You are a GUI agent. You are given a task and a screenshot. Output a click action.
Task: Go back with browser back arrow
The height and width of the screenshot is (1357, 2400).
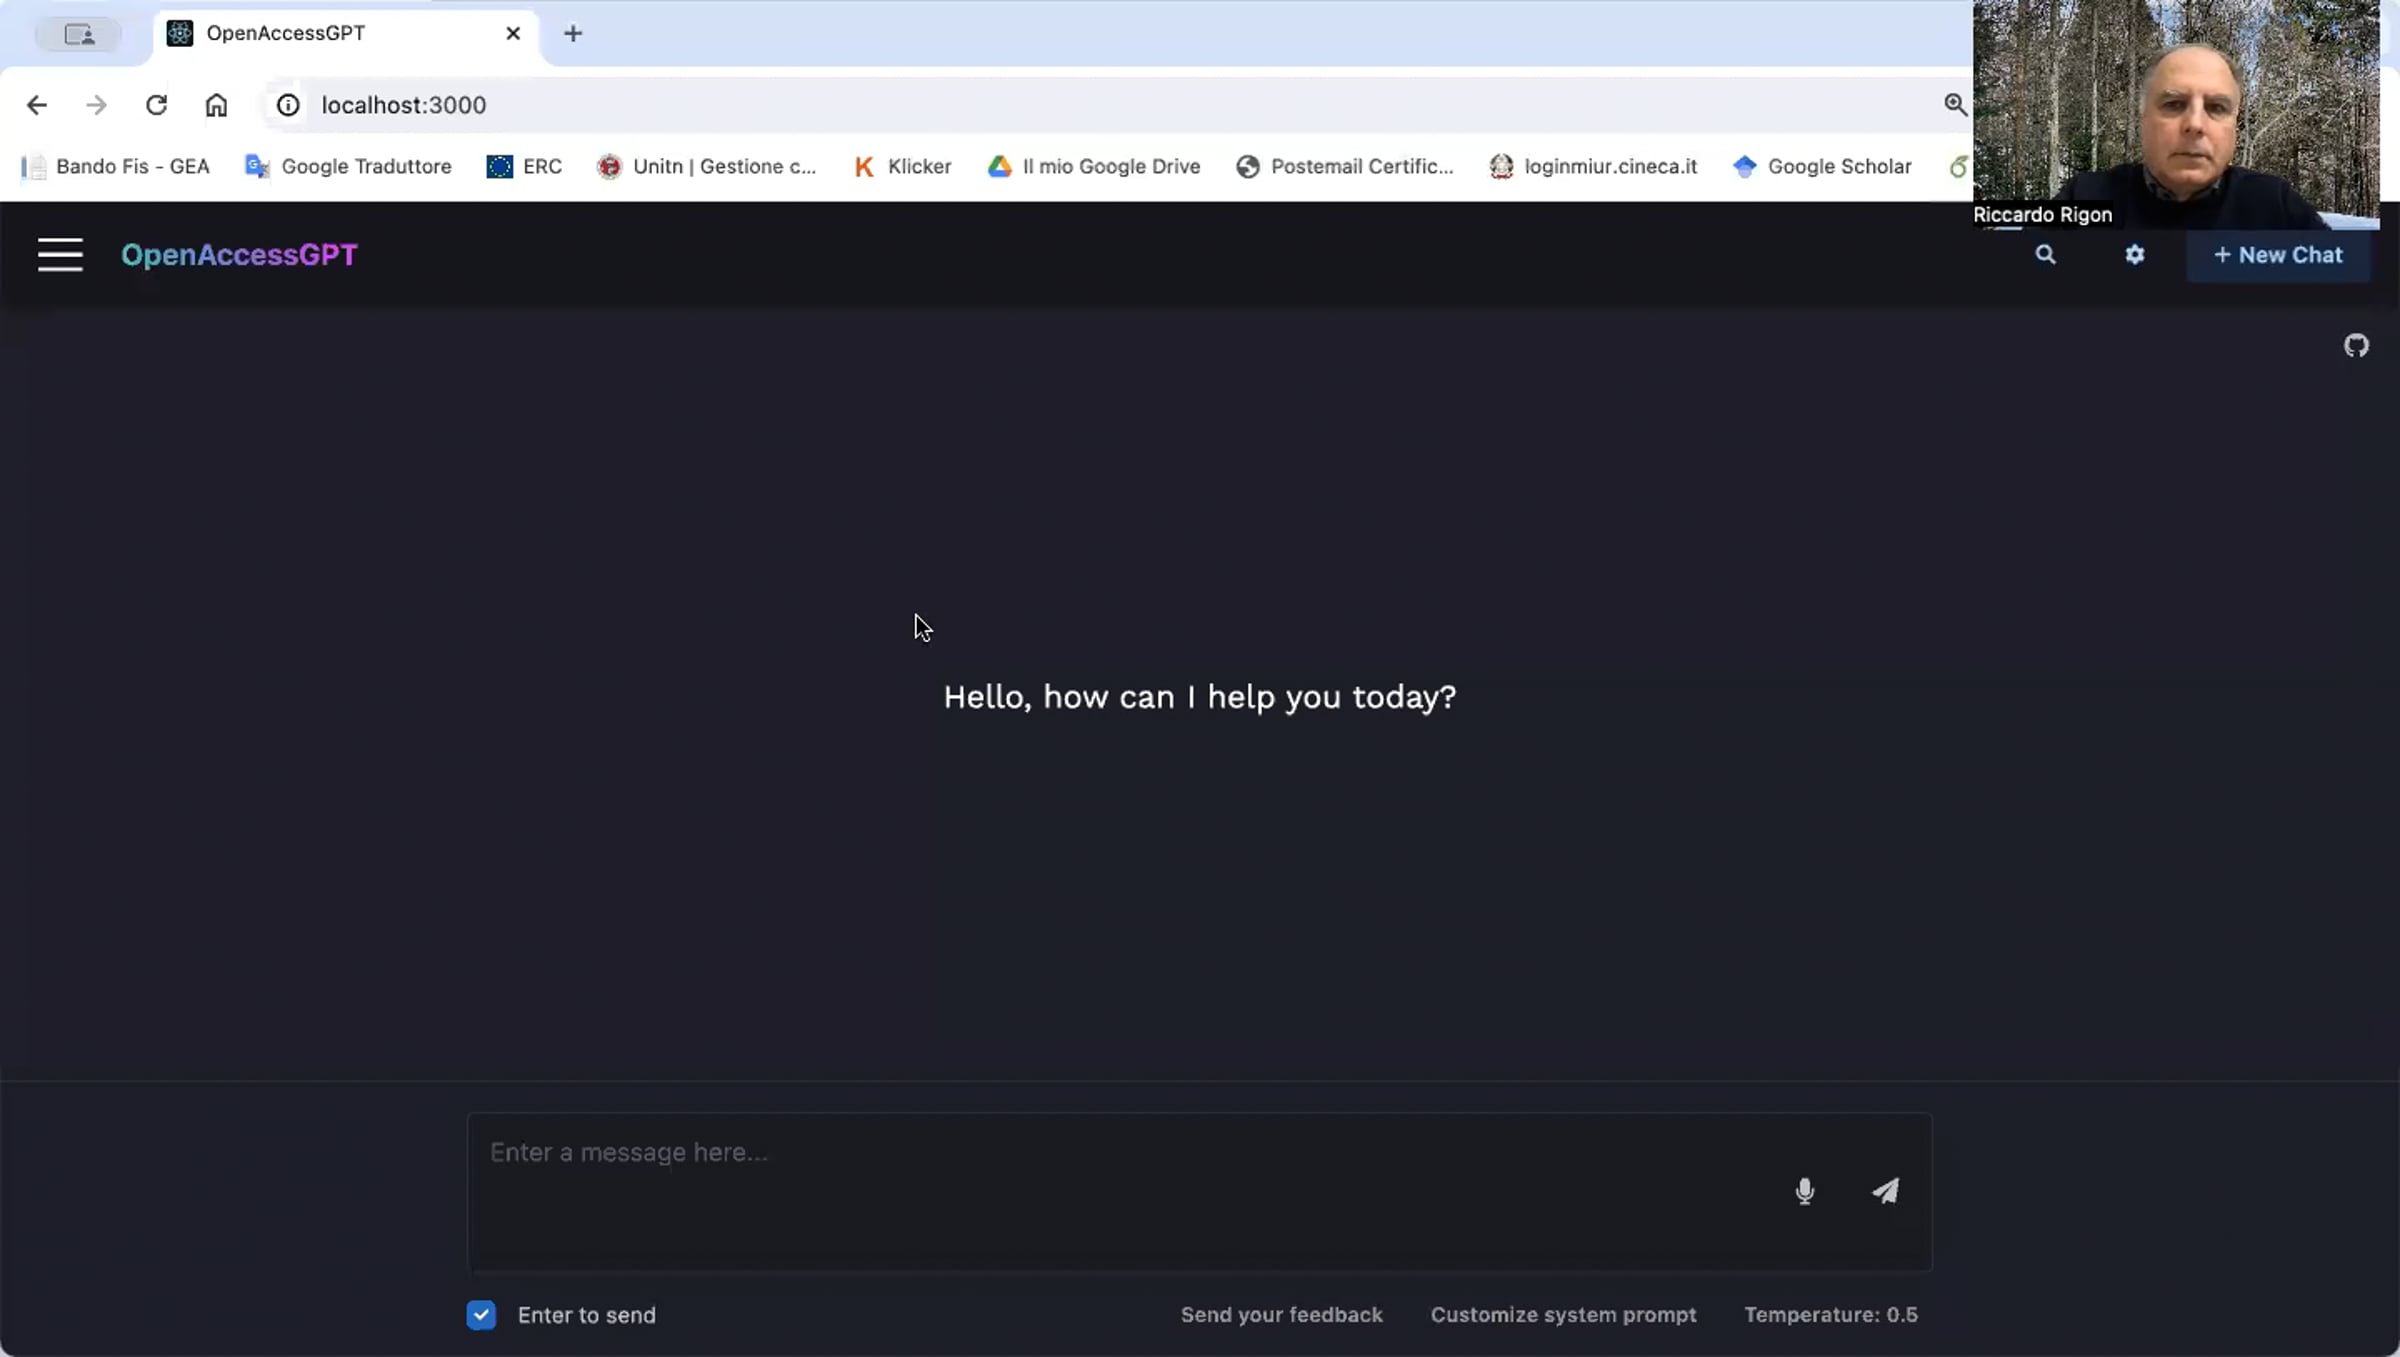click(x=37, y=105)
